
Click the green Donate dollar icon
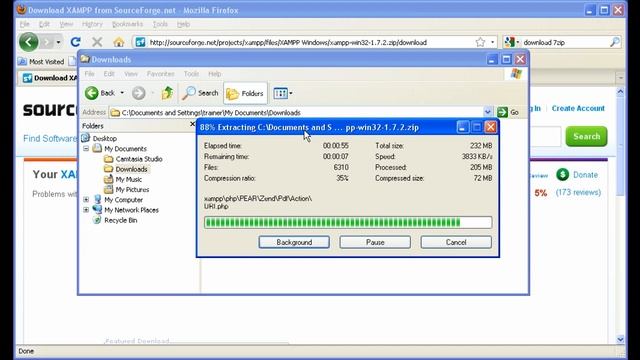(x=562, y=175)
